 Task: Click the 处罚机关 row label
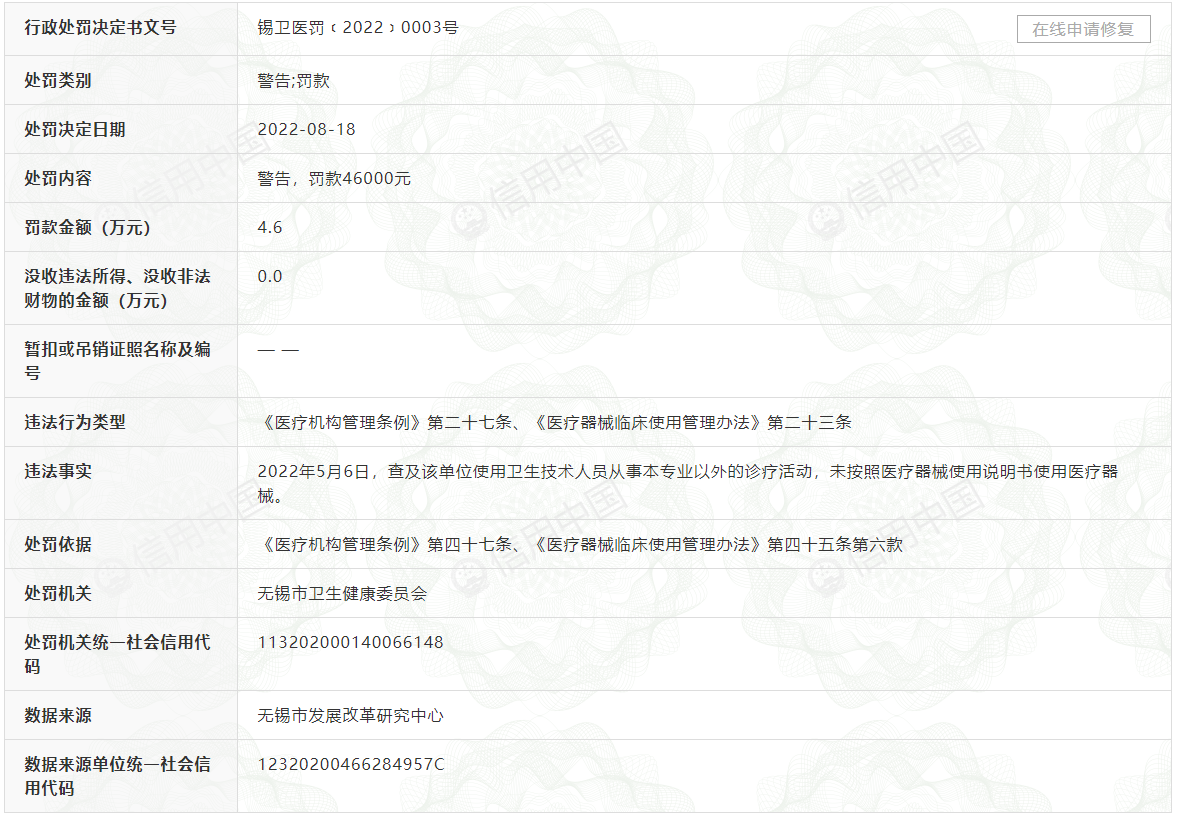pyautogui.click(x=58, y=594)
